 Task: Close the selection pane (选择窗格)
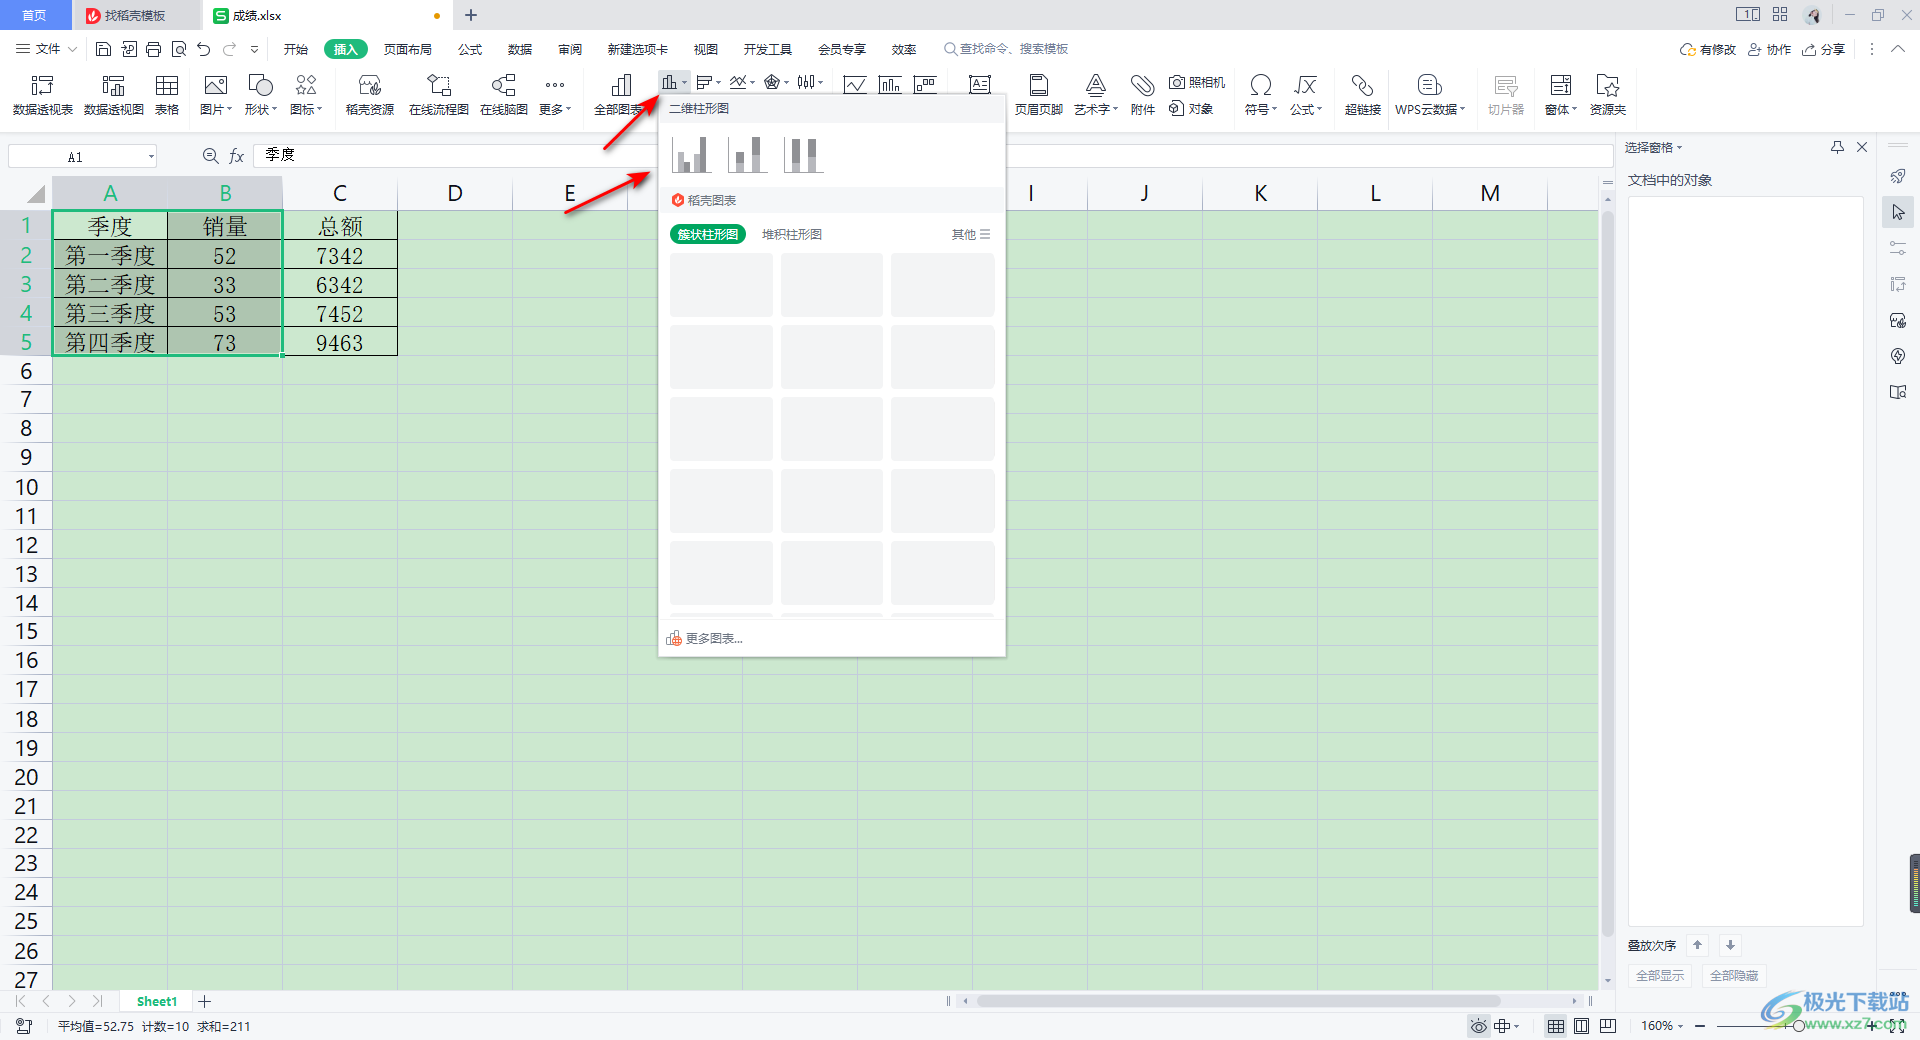coord(1862,147)
